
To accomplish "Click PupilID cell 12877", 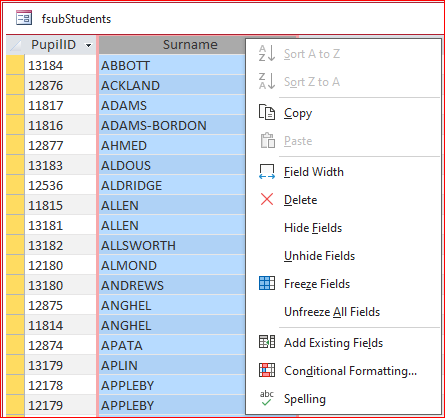I will [x=60, y=145].
